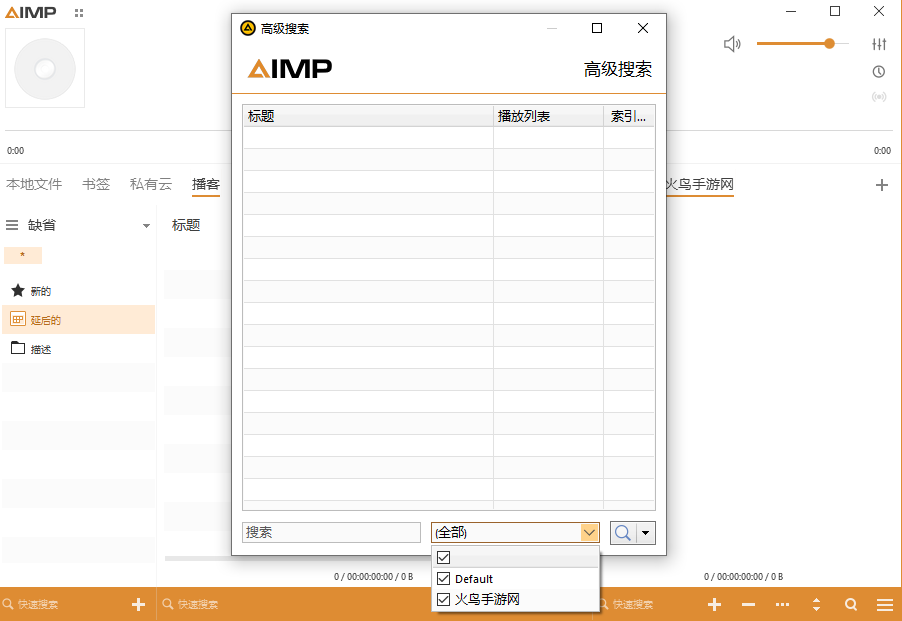Remove files with the minus icon
This screenshot has width=902, height=621.
pyautogui.click(x=748, y=604)
